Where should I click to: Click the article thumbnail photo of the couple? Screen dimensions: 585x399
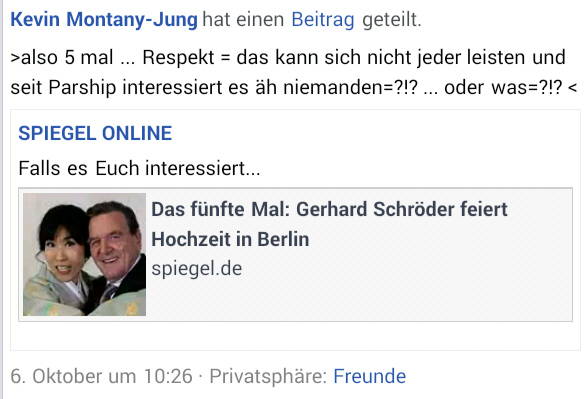[x=84, y=255]
